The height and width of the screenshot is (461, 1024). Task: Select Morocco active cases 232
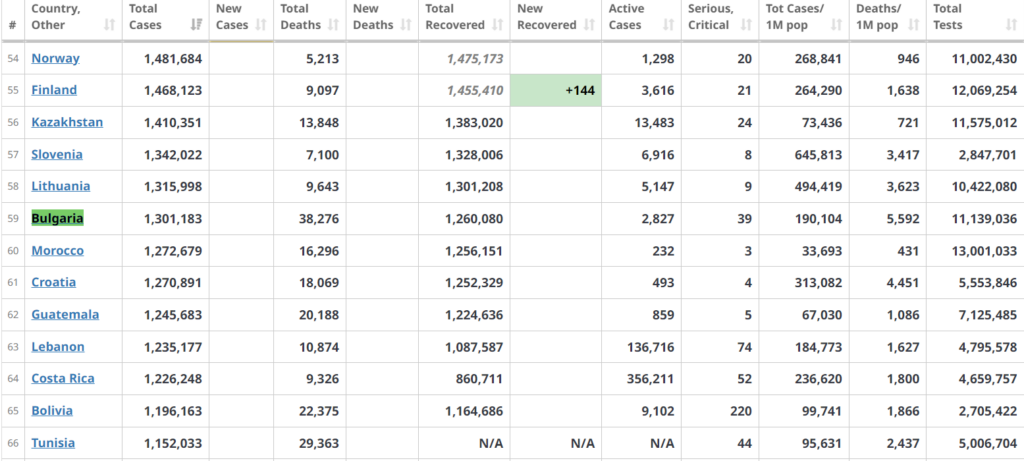[663, 251]
